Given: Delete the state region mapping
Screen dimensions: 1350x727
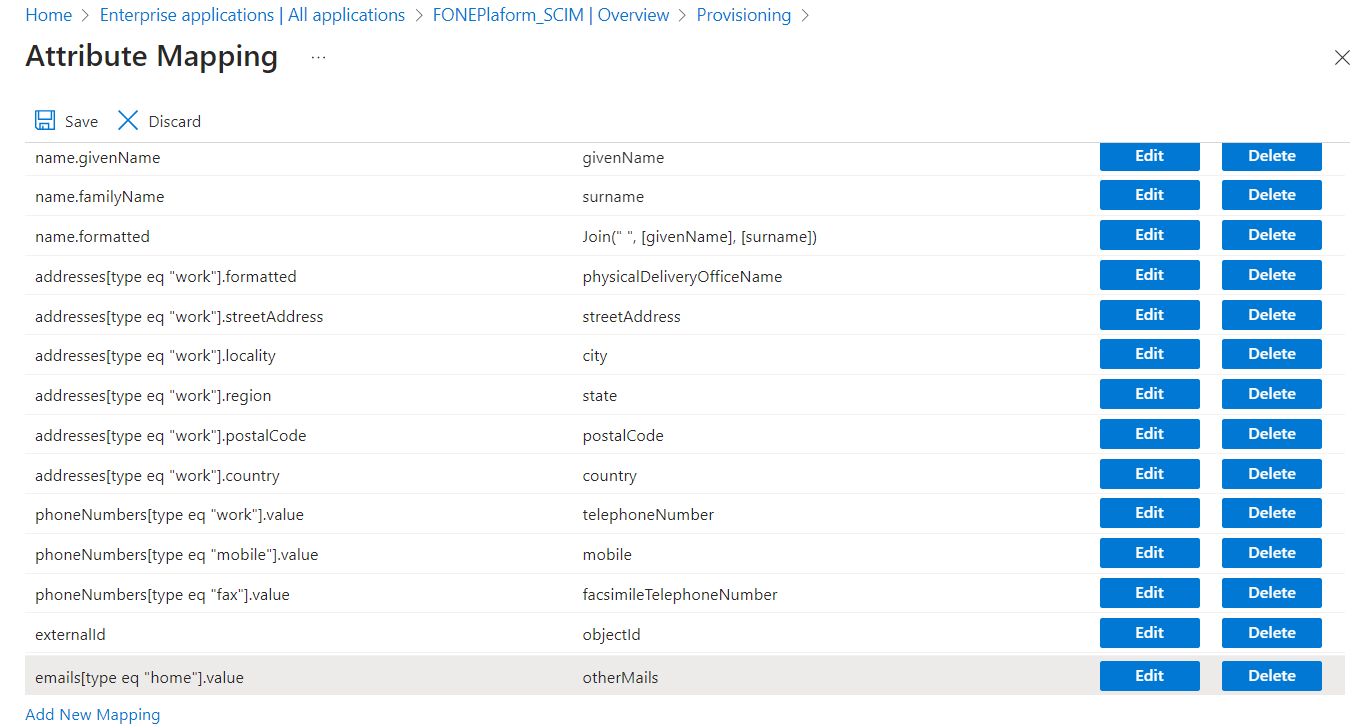Looking at the screenshot, I should point(1271,394).
